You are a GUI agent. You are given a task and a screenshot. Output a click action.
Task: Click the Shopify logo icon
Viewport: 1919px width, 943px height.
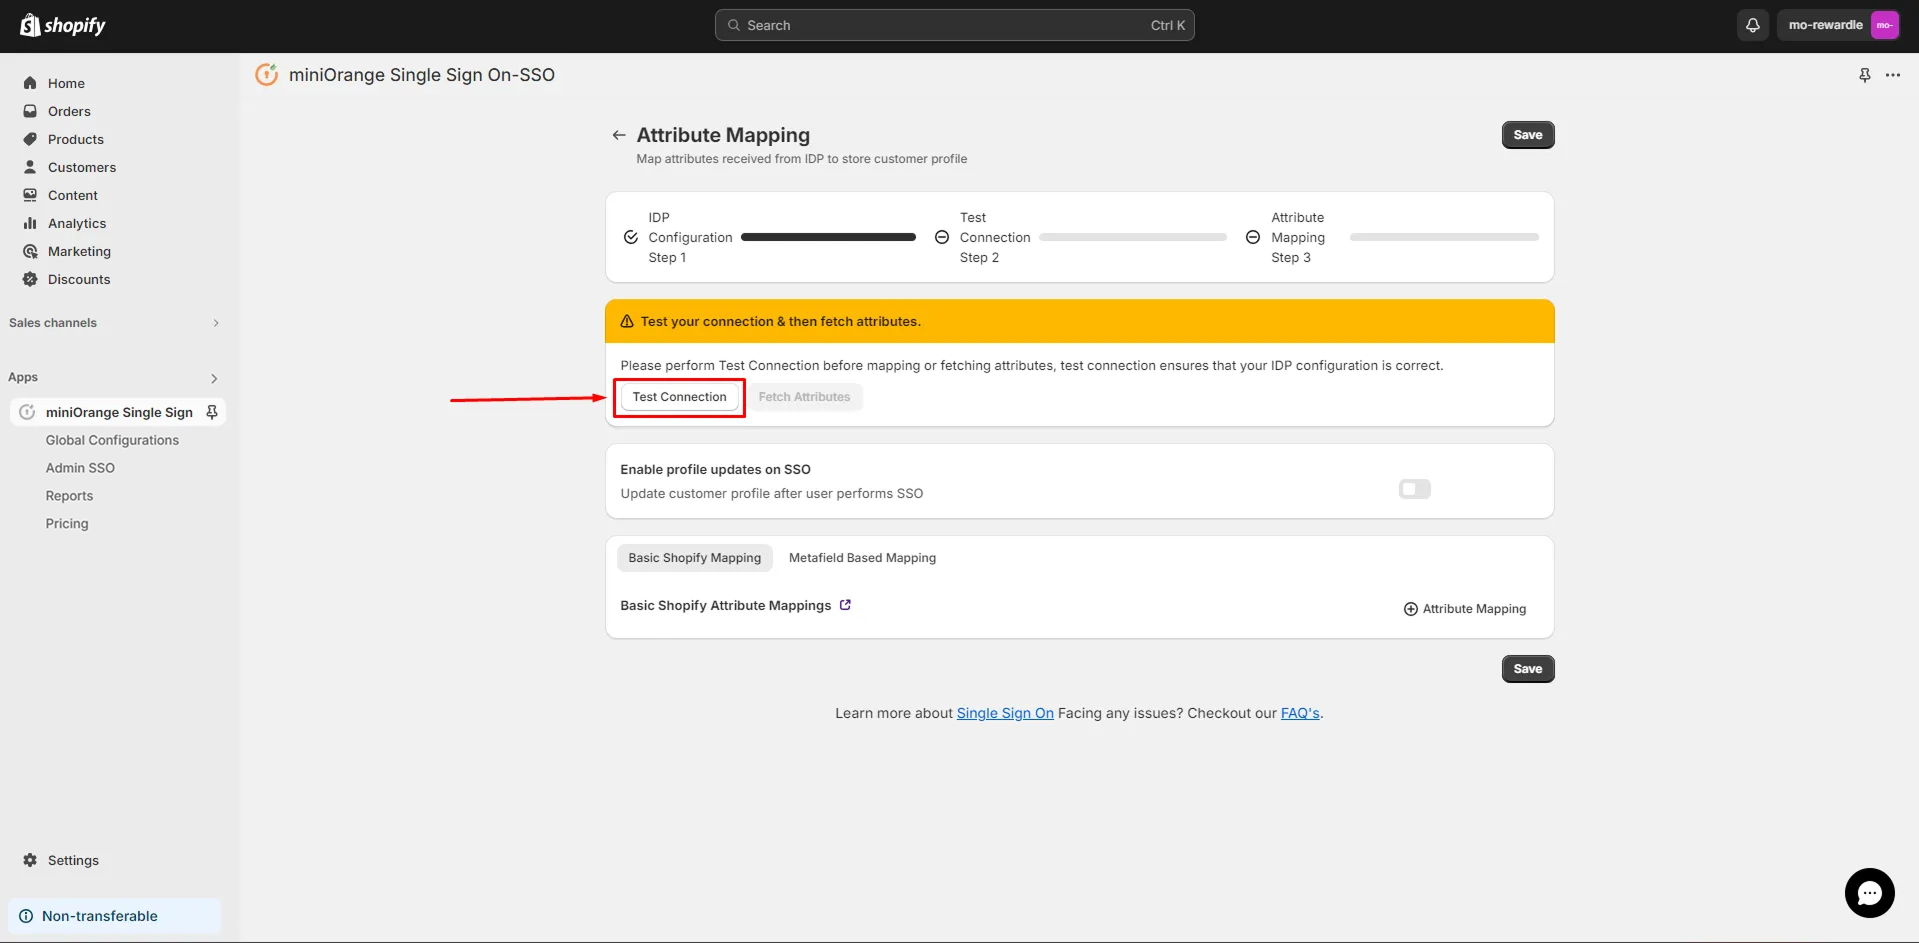tap(29, 24)
